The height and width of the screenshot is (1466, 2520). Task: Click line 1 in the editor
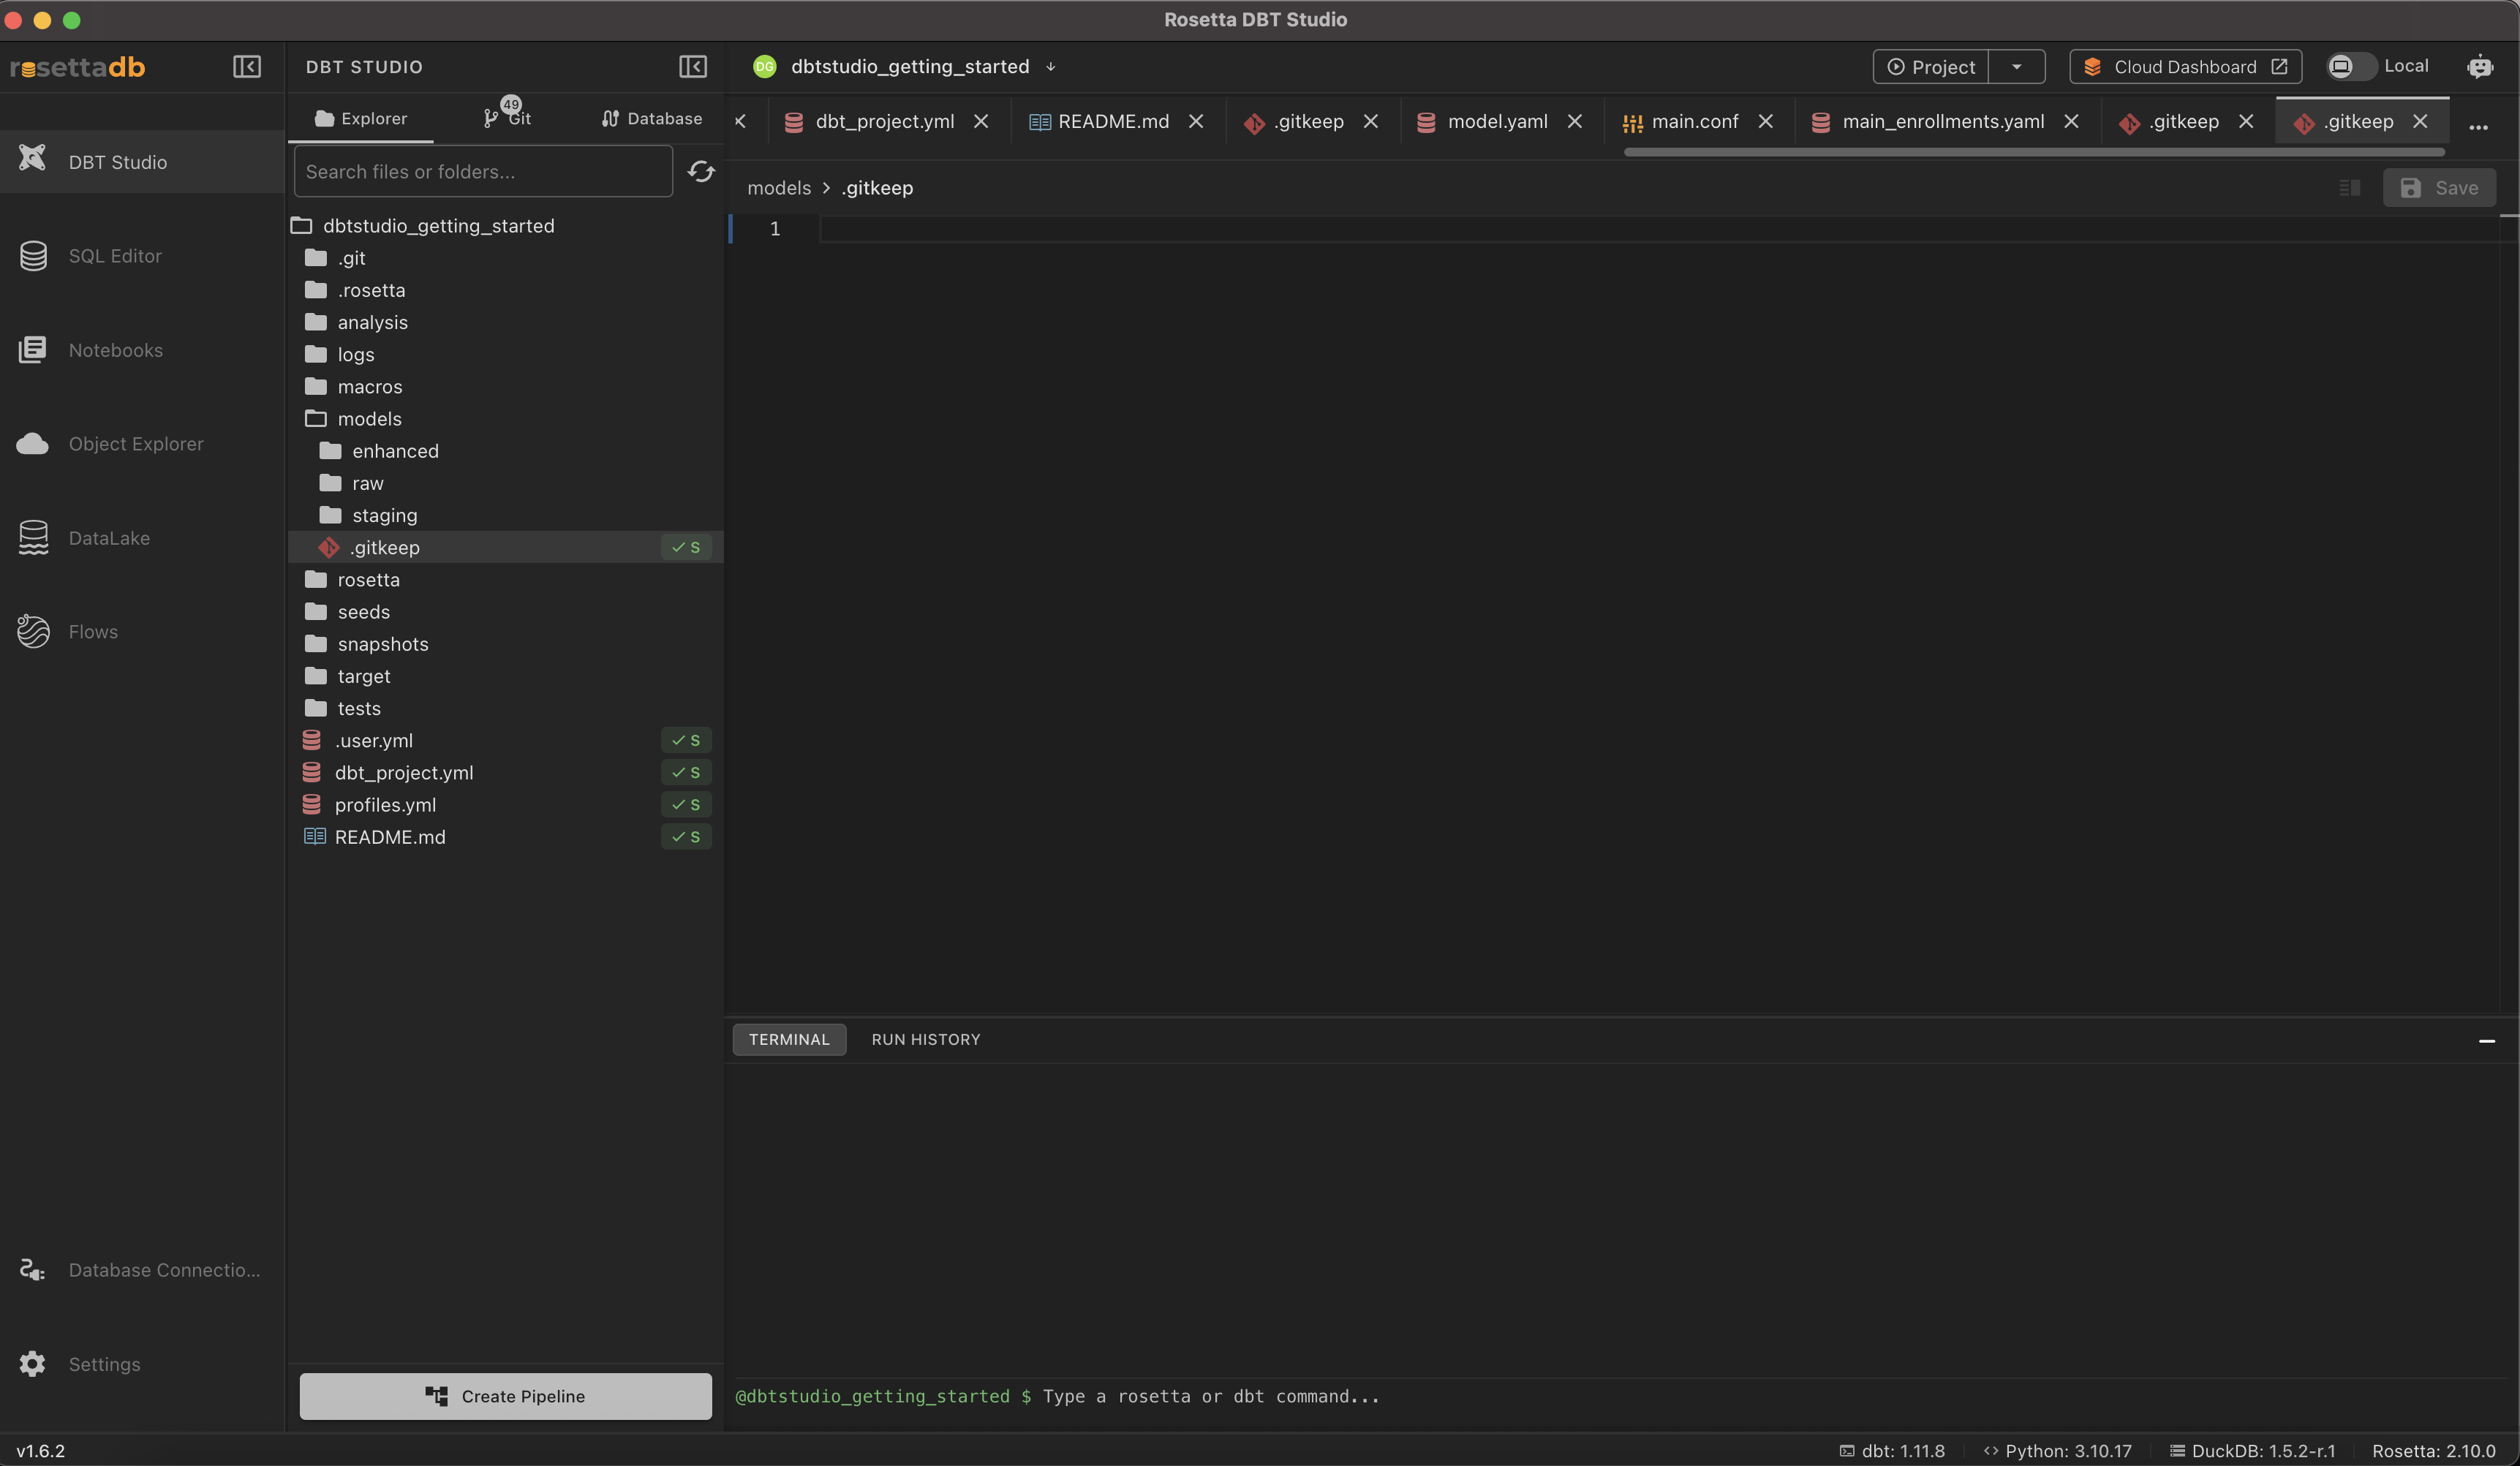[x=1660, y=229]
